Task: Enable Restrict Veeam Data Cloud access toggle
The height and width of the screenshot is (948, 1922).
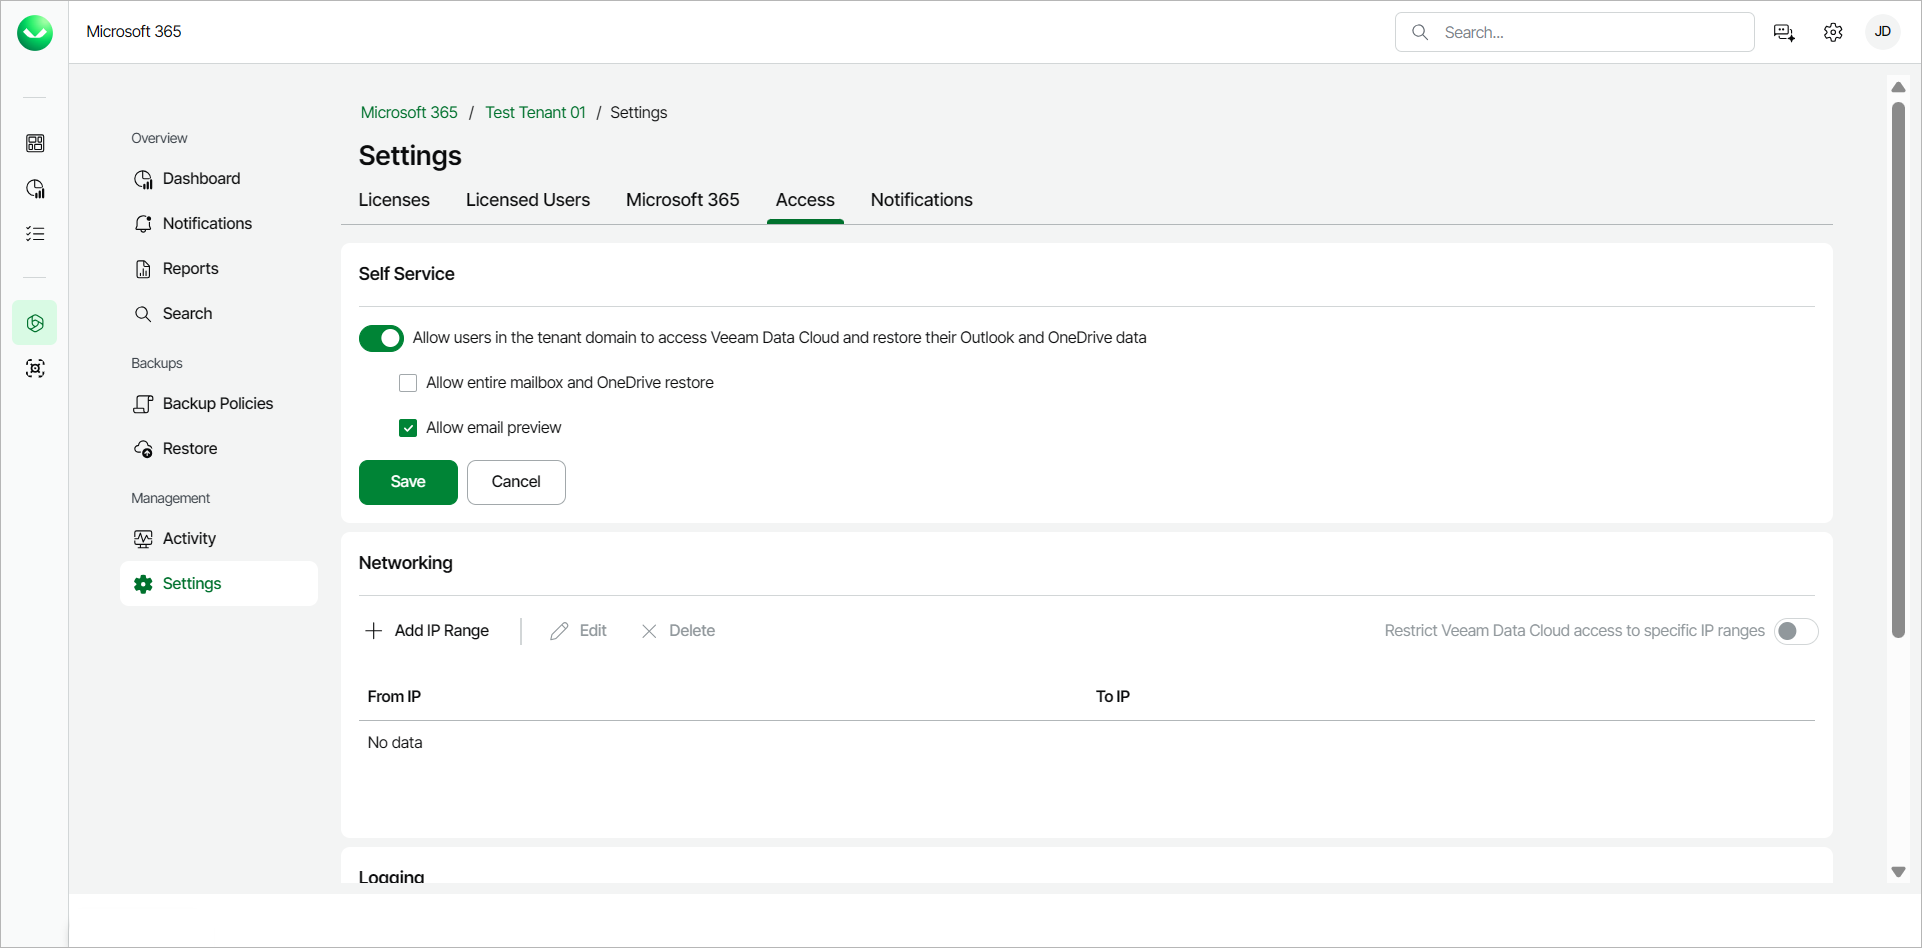Action: coord(1795,631)
